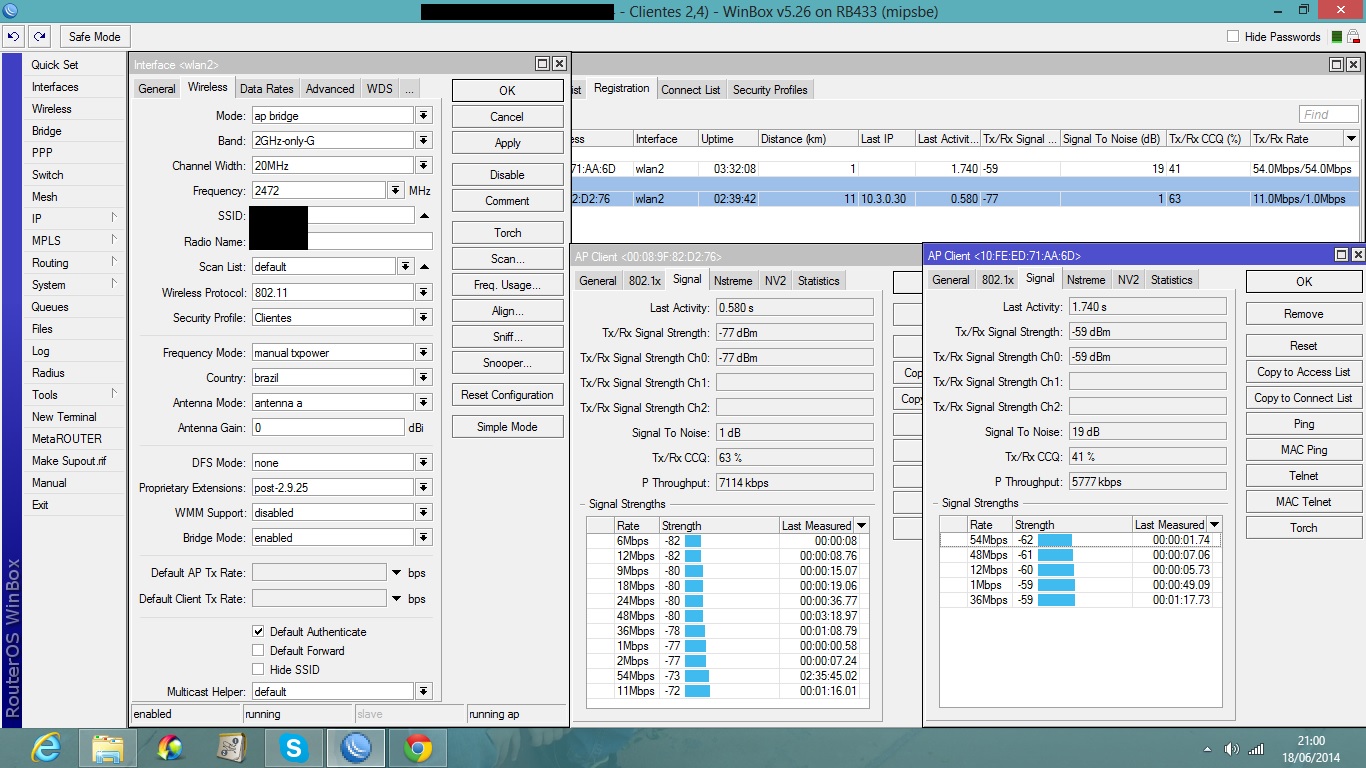Image resolution: width=1366 pixels, height=768 pixels.
Task: Open the Band dropdown showing 2GHz-only-G
Action: click(424, 141)
